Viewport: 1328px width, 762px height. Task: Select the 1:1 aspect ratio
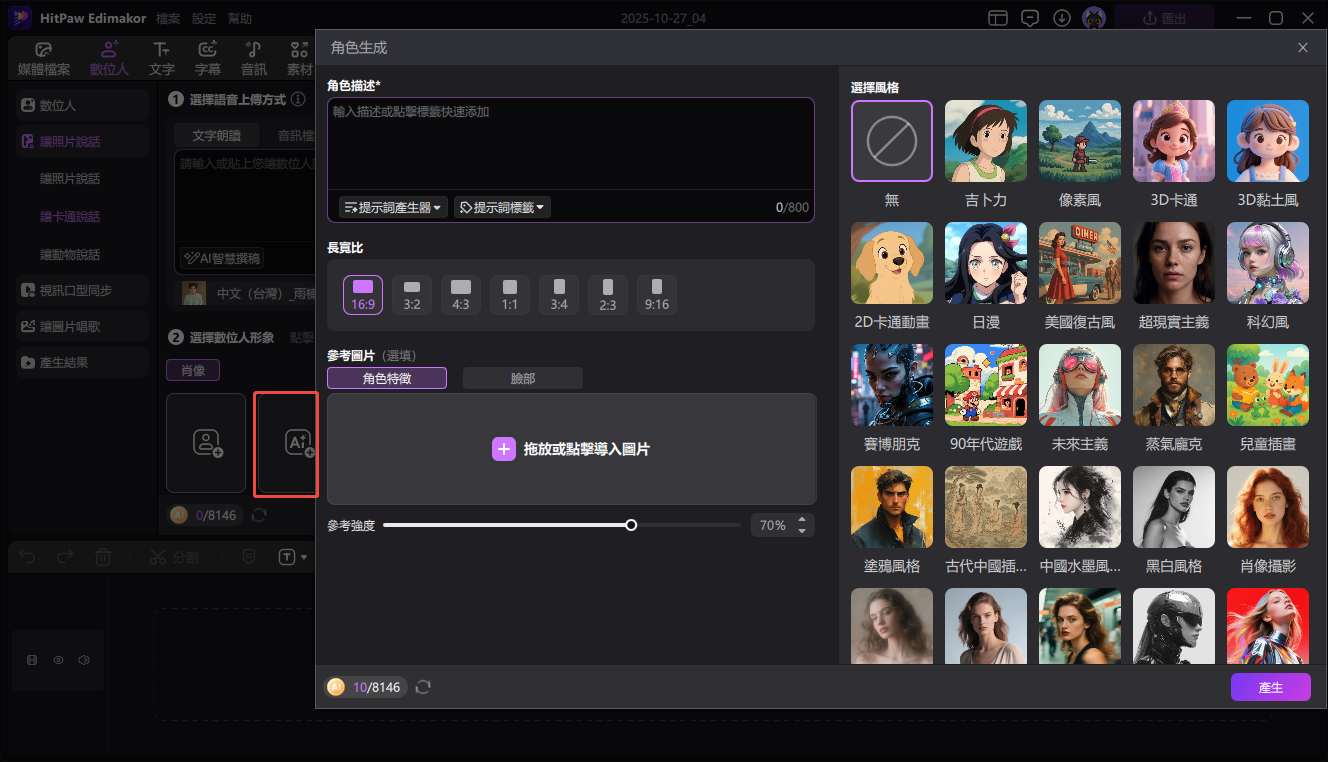tap(509, 294)
